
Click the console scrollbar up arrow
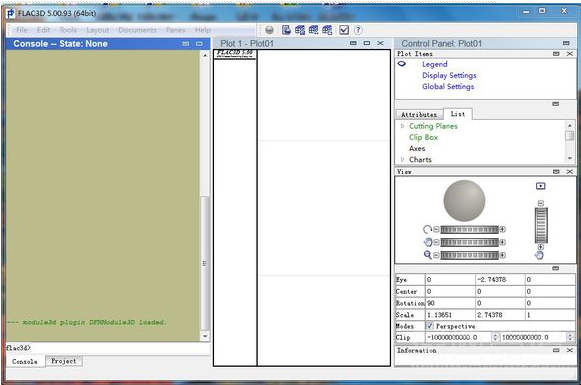(x=205, y=55)
